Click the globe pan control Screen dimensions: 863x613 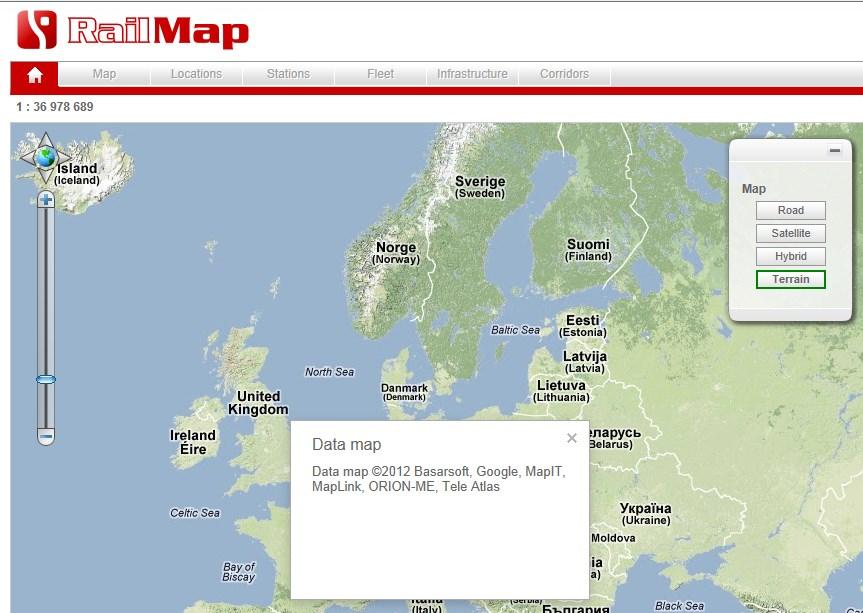coord(46,157)
